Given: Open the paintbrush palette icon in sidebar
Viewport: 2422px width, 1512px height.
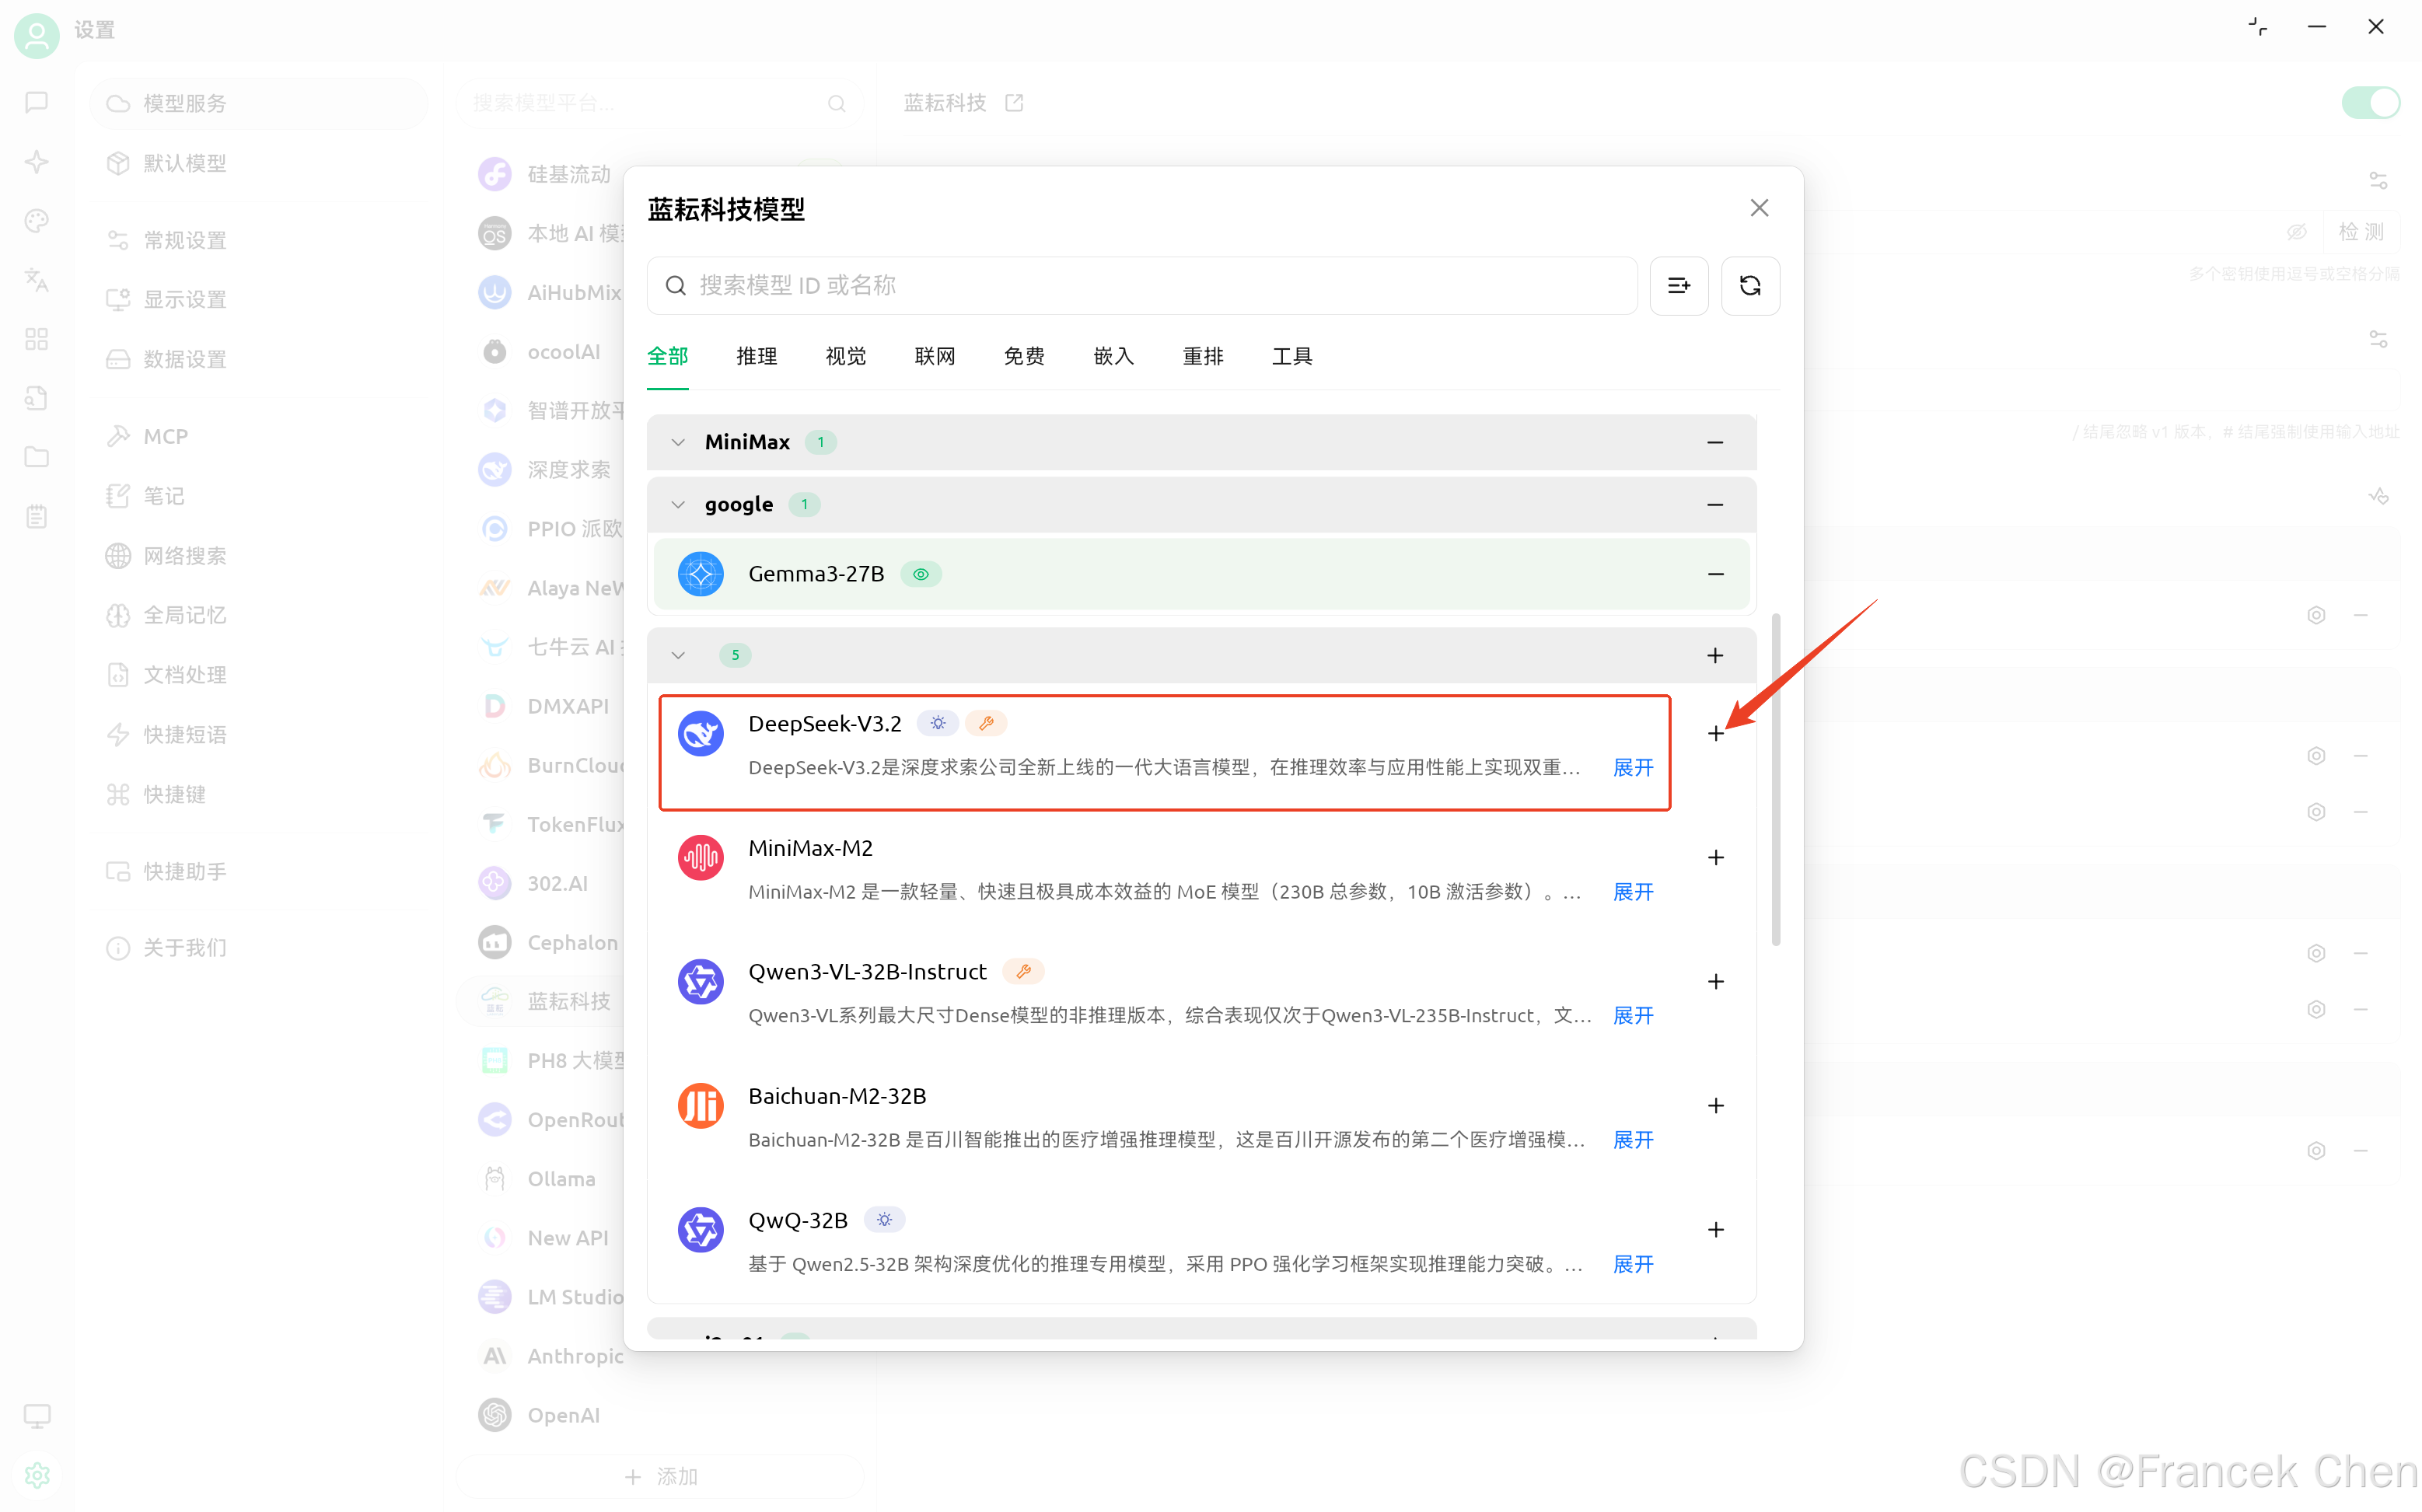Looking at the screenshot, I should coord(37,221).
